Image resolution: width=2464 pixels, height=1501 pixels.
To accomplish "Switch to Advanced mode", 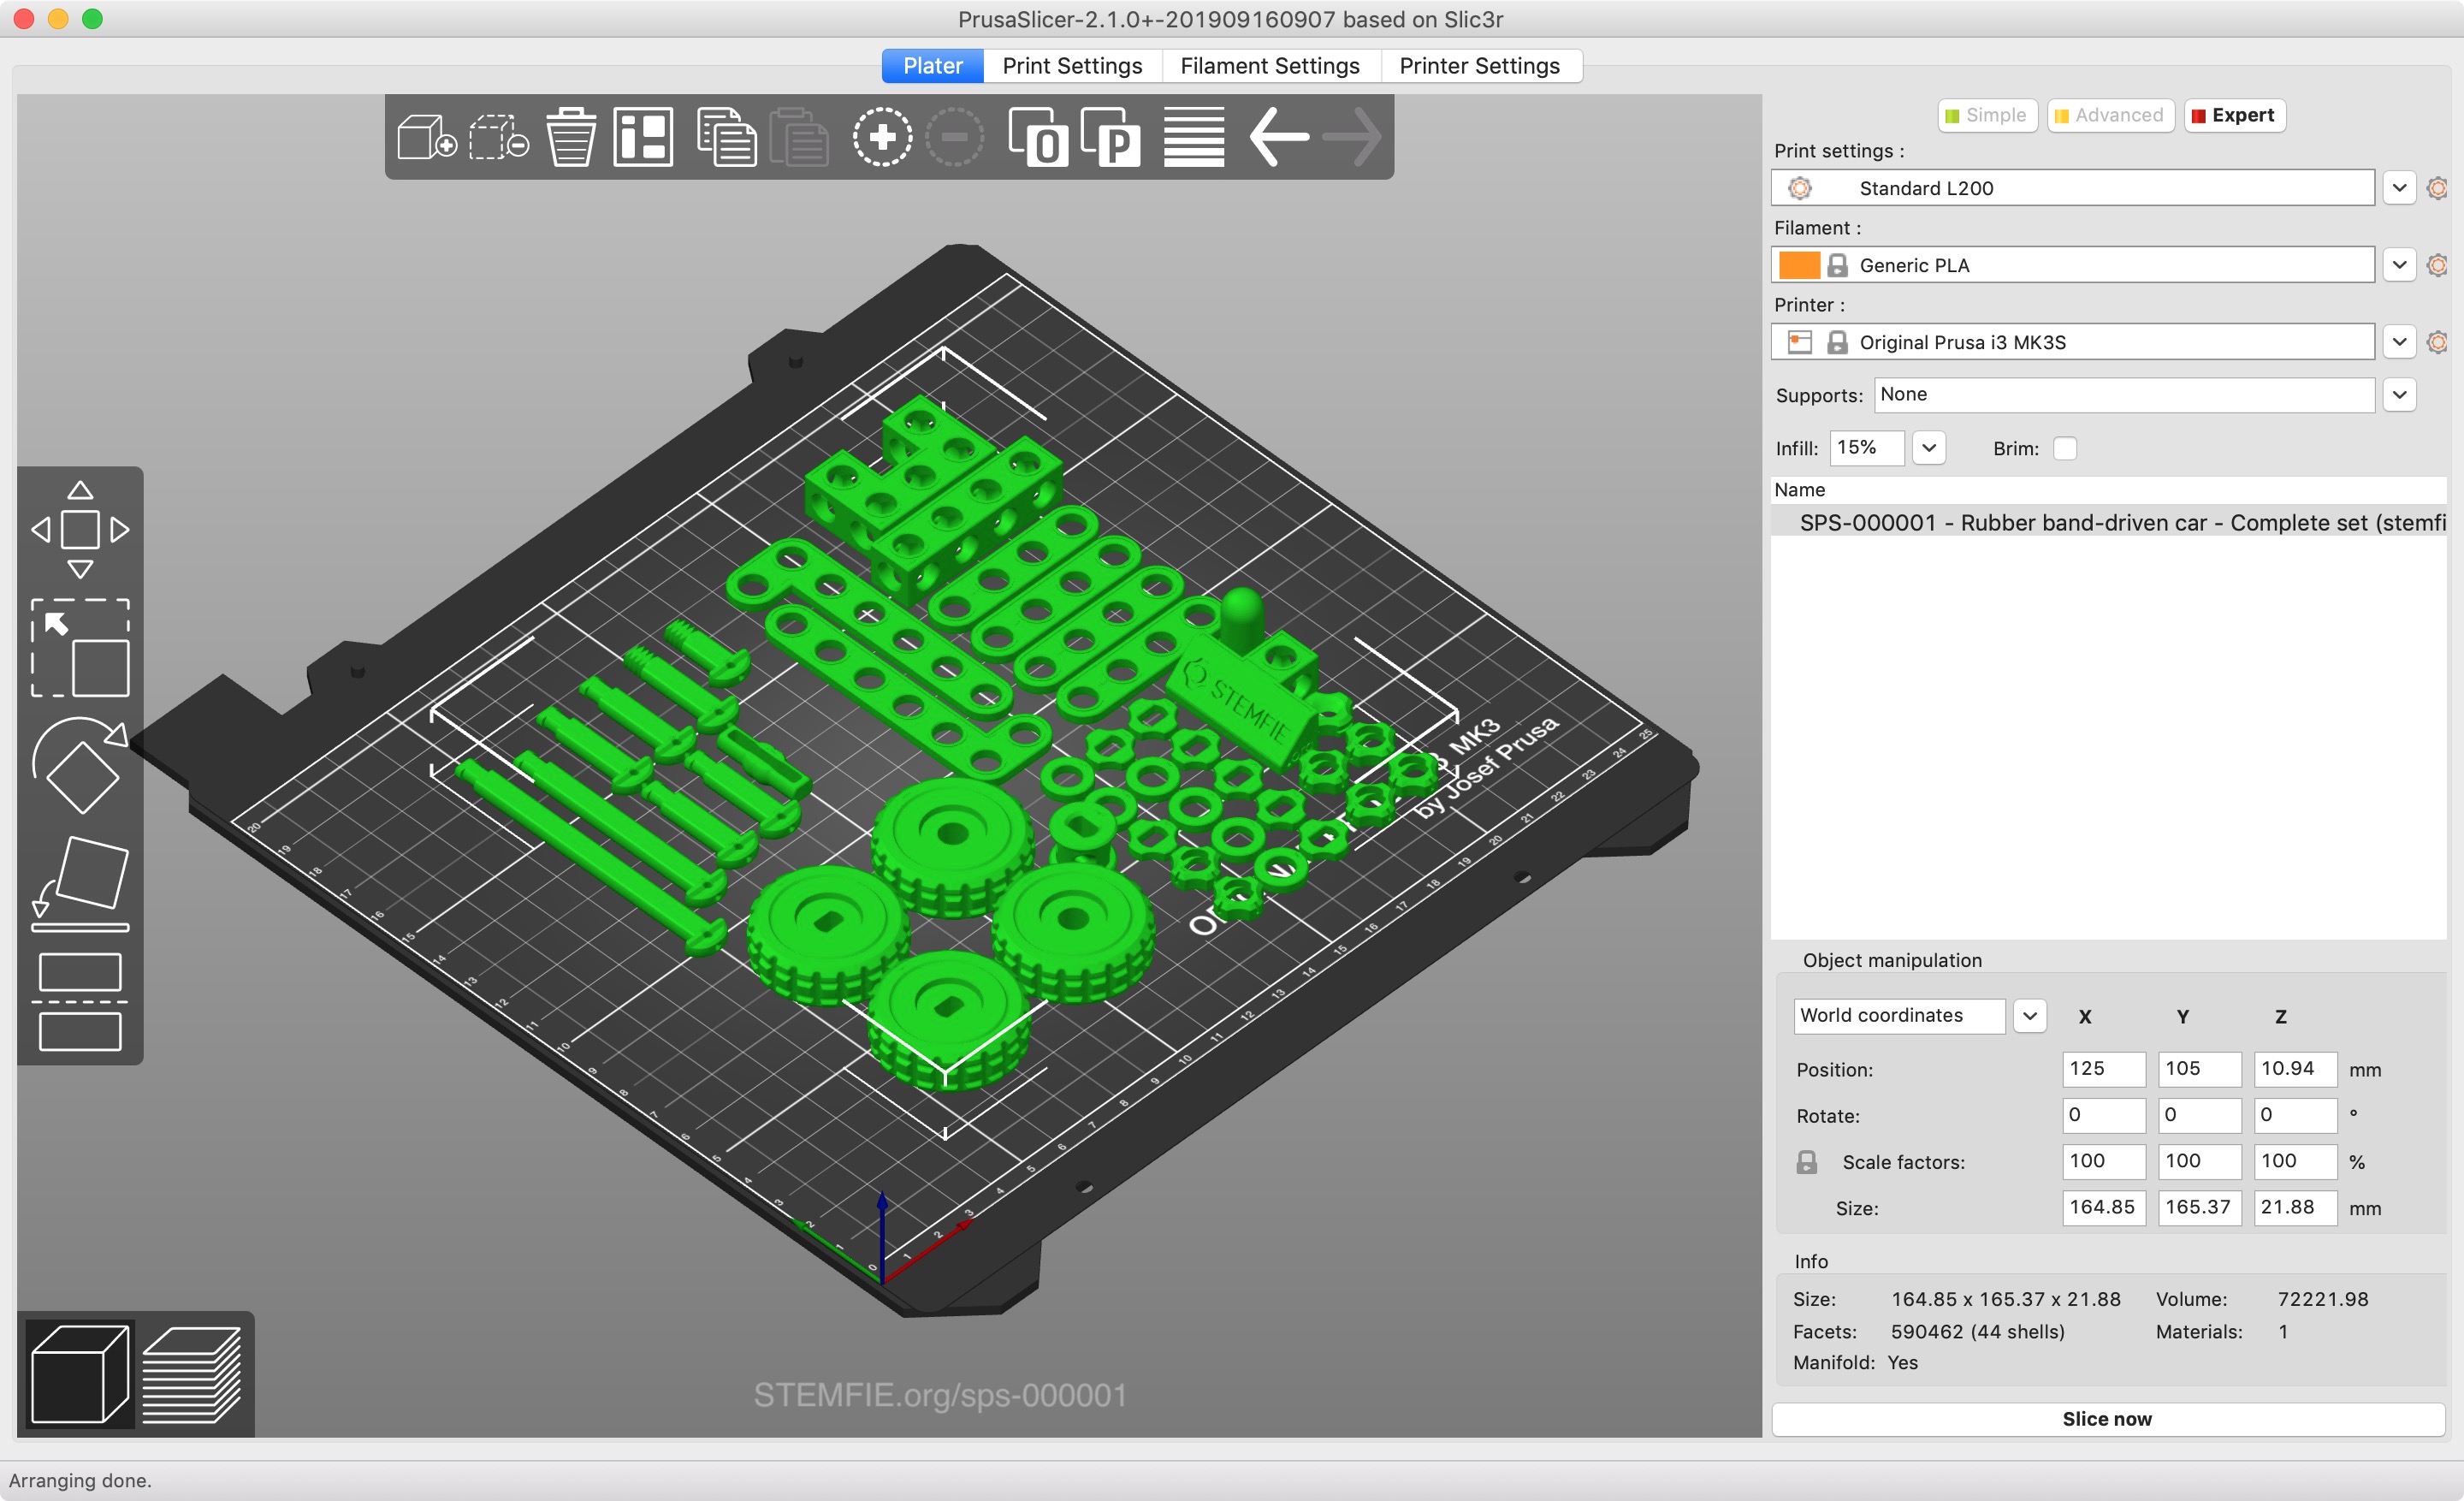I will point(2110,115).
